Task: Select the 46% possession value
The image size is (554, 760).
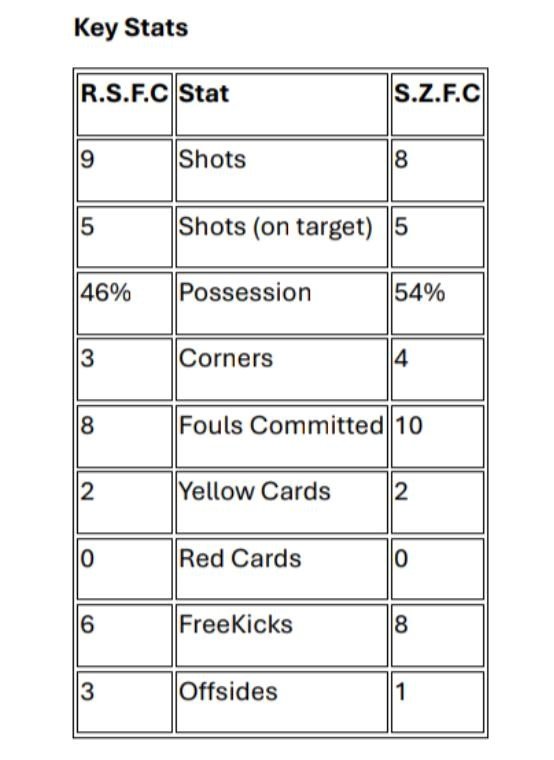Action: click(106, 292)
